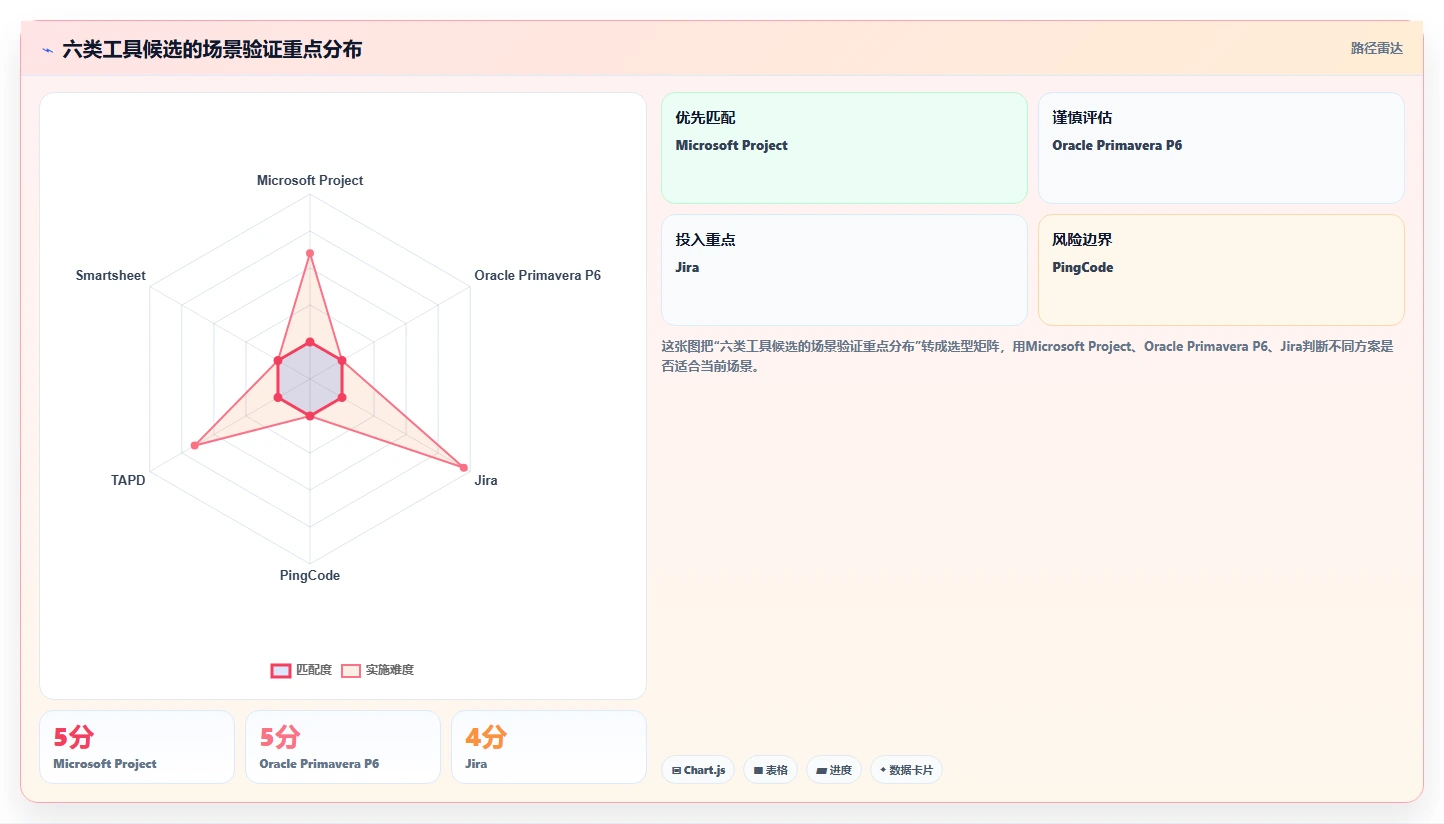This screenshot has height=824, width=1444.
Task: Click the PingCode radar axis label
Action: (310, 576)
